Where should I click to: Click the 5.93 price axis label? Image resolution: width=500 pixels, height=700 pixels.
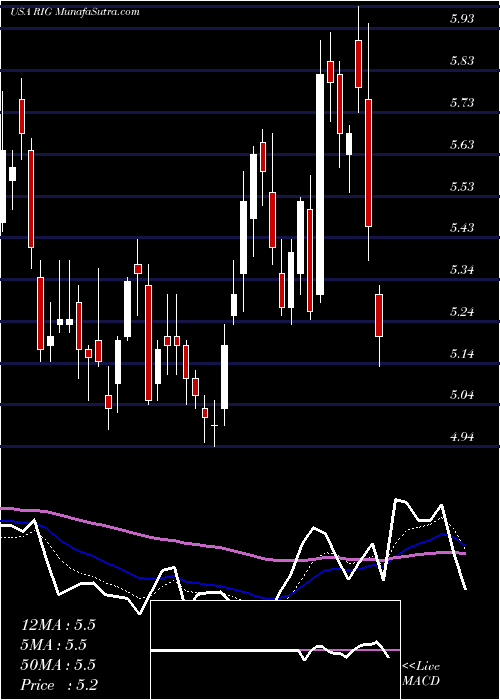pyautogui.click(x=461, y=18)
